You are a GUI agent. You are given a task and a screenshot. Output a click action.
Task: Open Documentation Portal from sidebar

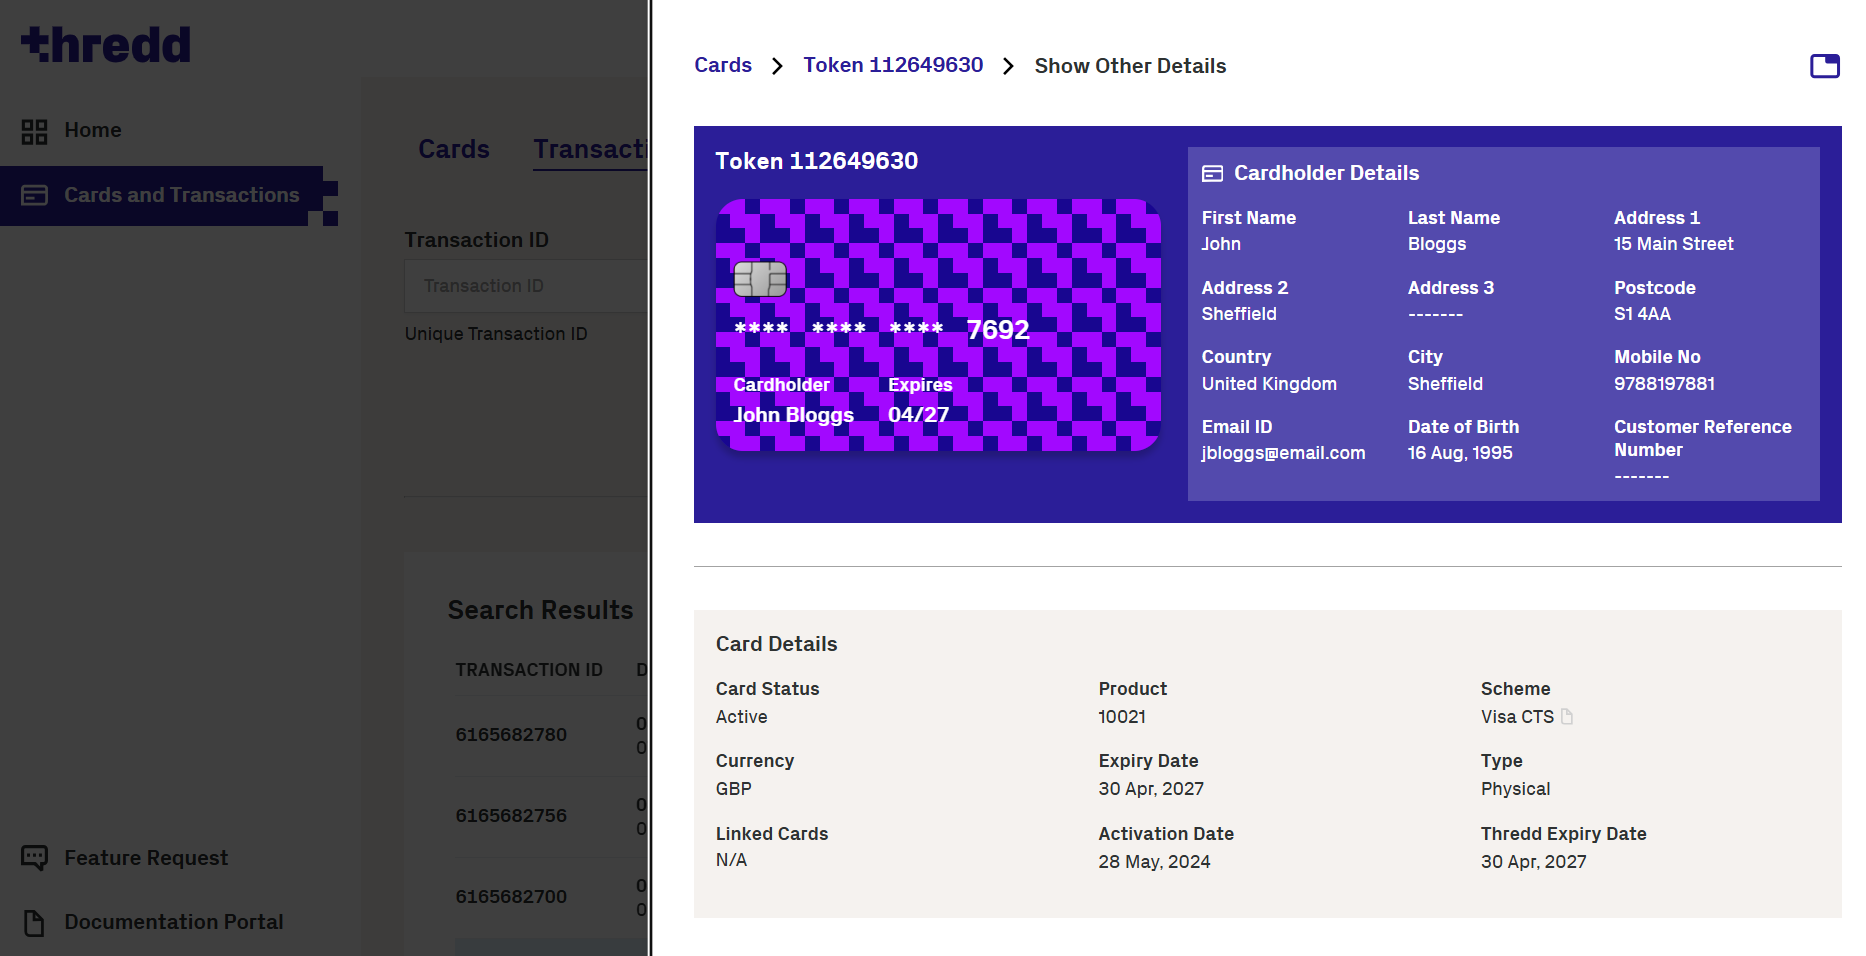click(173, 922)
